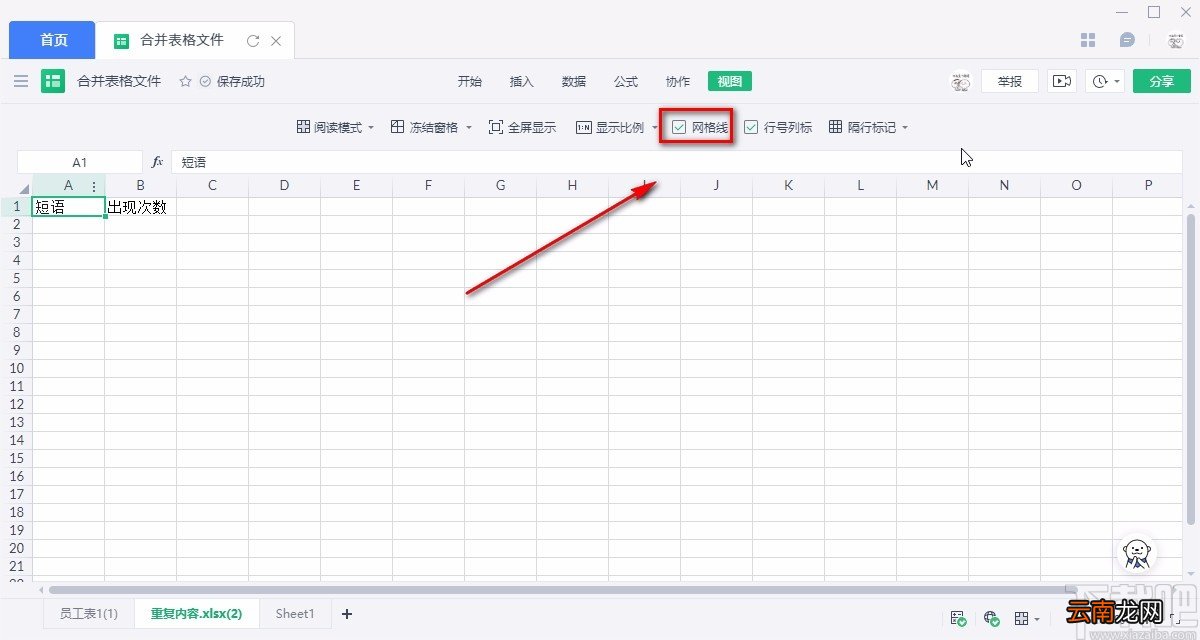Screen dimensions: 1200x640
Task: Switch to the 员工表1(1) sheet tab
Action: pyautogui.click(x=88, y=614)
